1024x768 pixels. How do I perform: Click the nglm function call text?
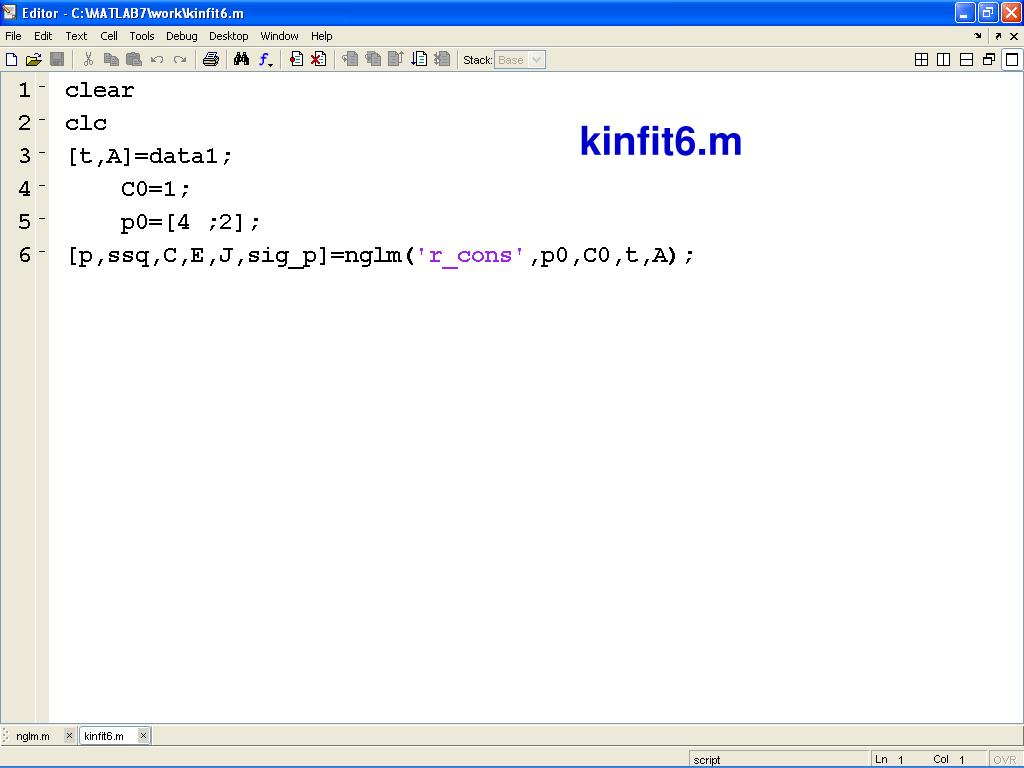click(x=373, y=256)
